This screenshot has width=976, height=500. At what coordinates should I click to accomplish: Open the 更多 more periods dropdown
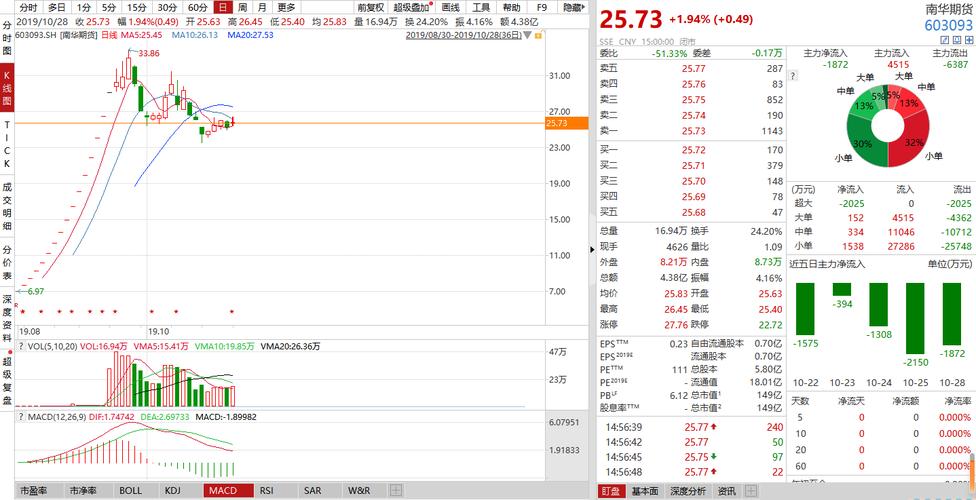click(x=286, y=7)
